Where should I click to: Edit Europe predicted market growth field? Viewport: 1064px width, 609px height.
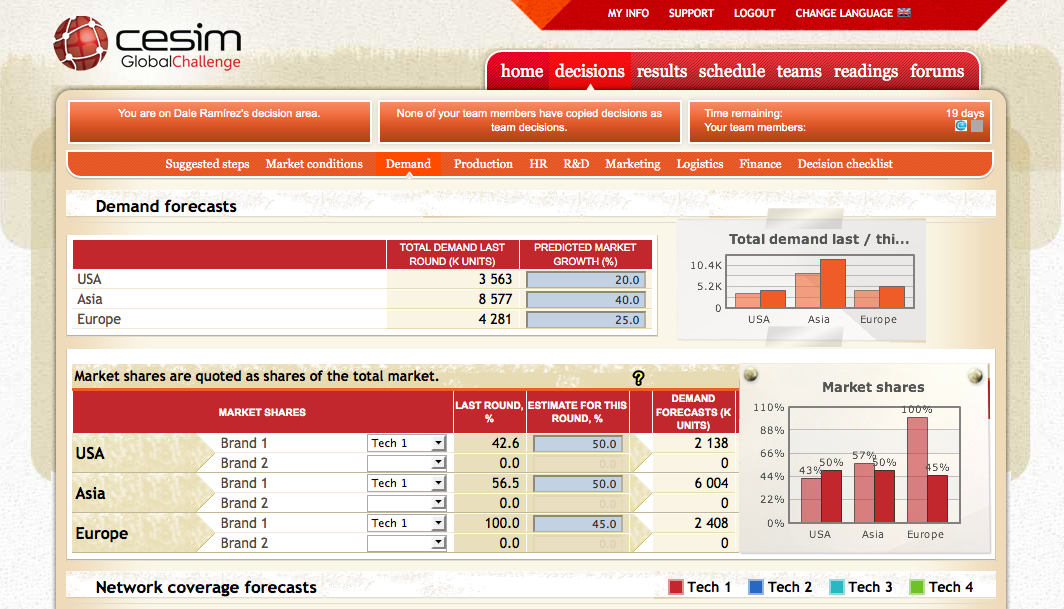(x=585, y=320)
